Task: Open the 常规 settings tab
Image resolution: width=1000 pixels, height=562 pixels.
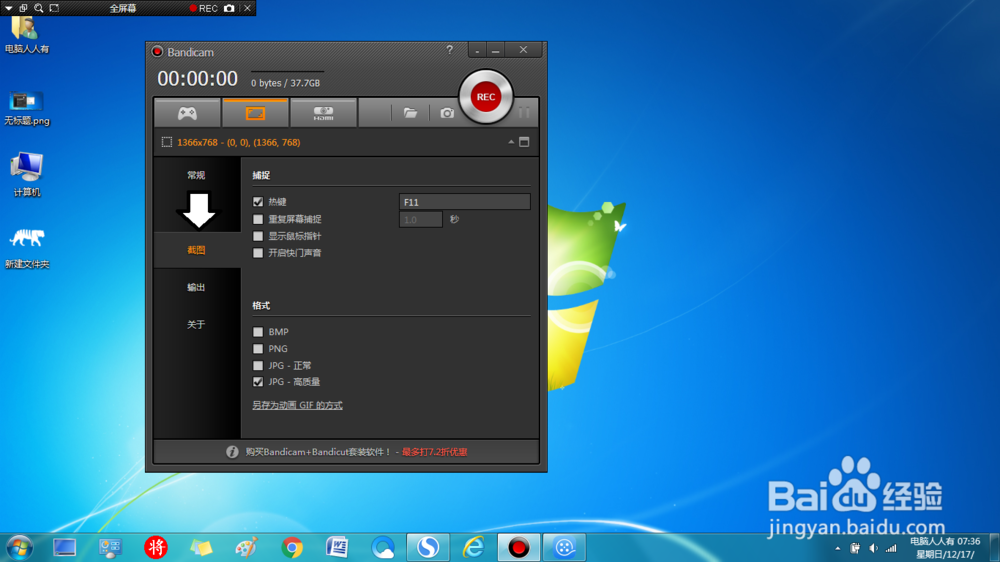Action: coord(196,175)
